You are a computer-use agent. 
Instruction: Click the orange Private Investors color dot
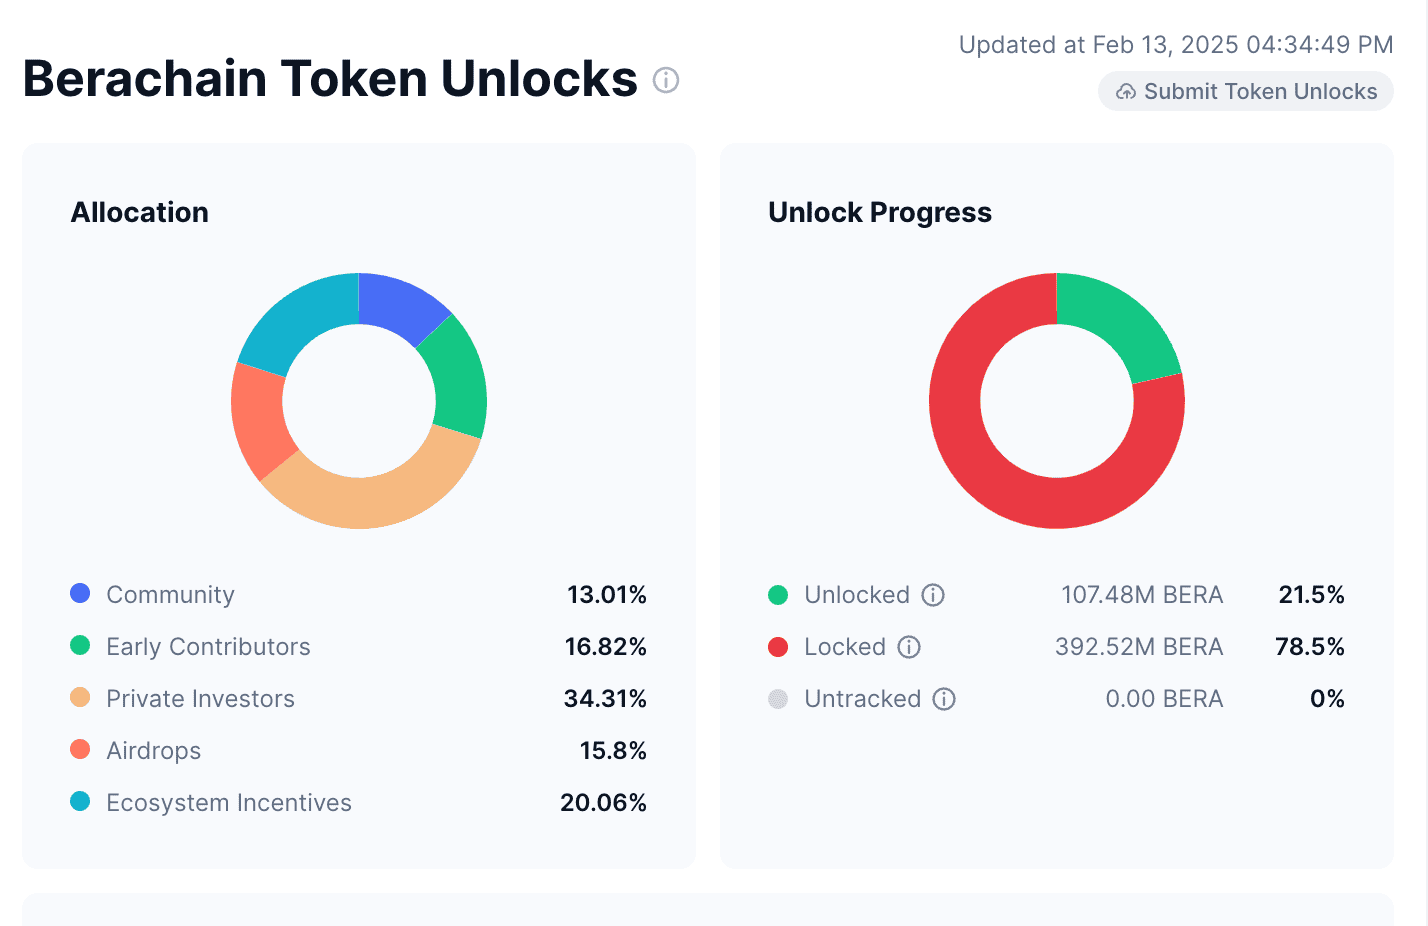[x=80, y=697]
